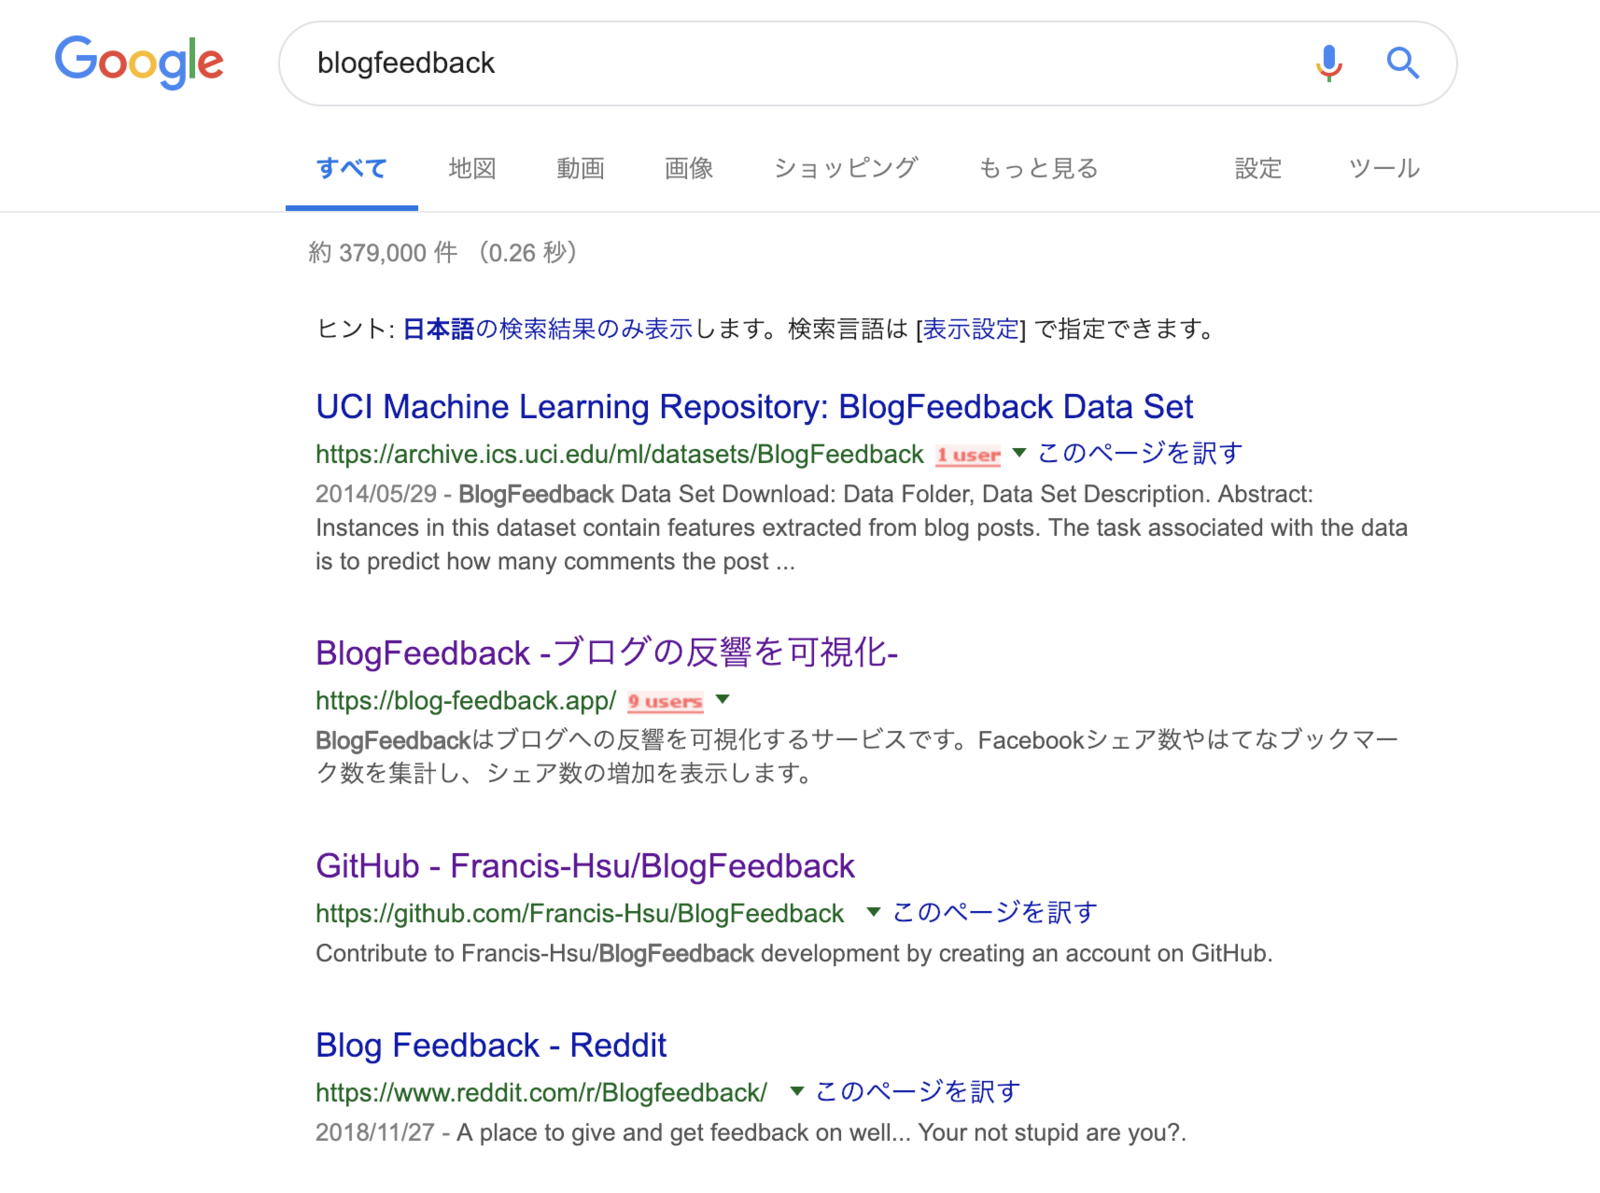Expand dropdown arrow beside the Reddit URL

pyautogui.click(x=796, y=1091)
